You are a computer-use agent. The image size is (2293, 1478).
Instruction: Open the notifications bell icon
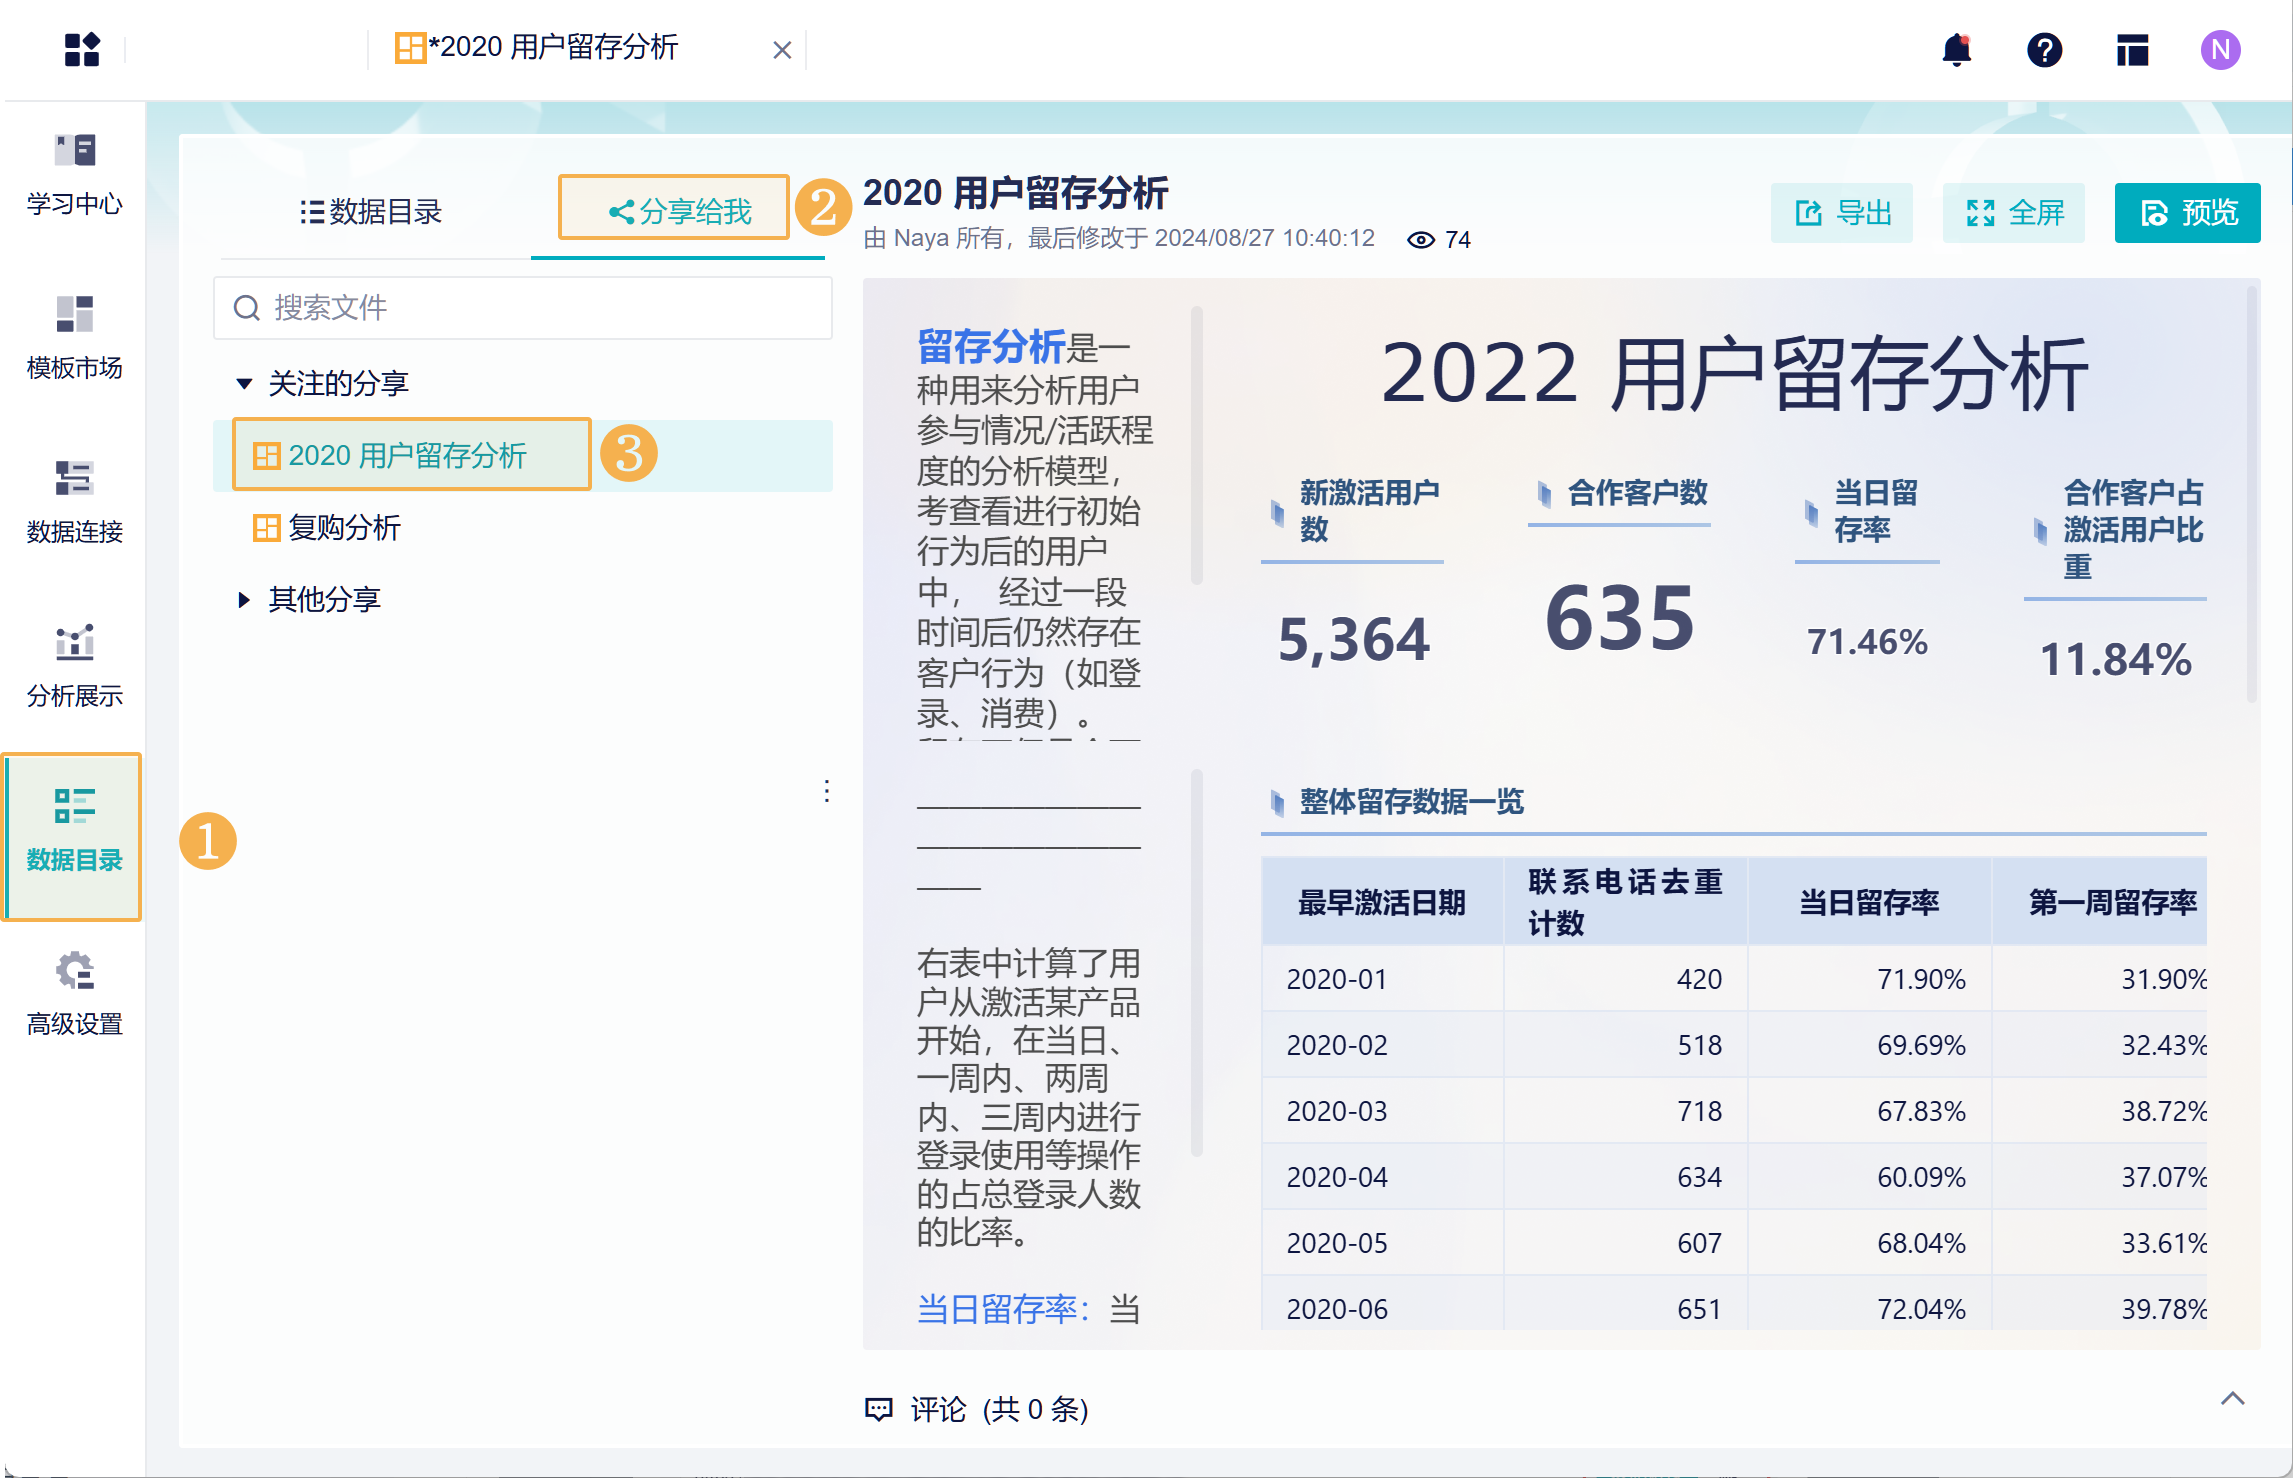pyautogui.click(x=1956, y=49)
